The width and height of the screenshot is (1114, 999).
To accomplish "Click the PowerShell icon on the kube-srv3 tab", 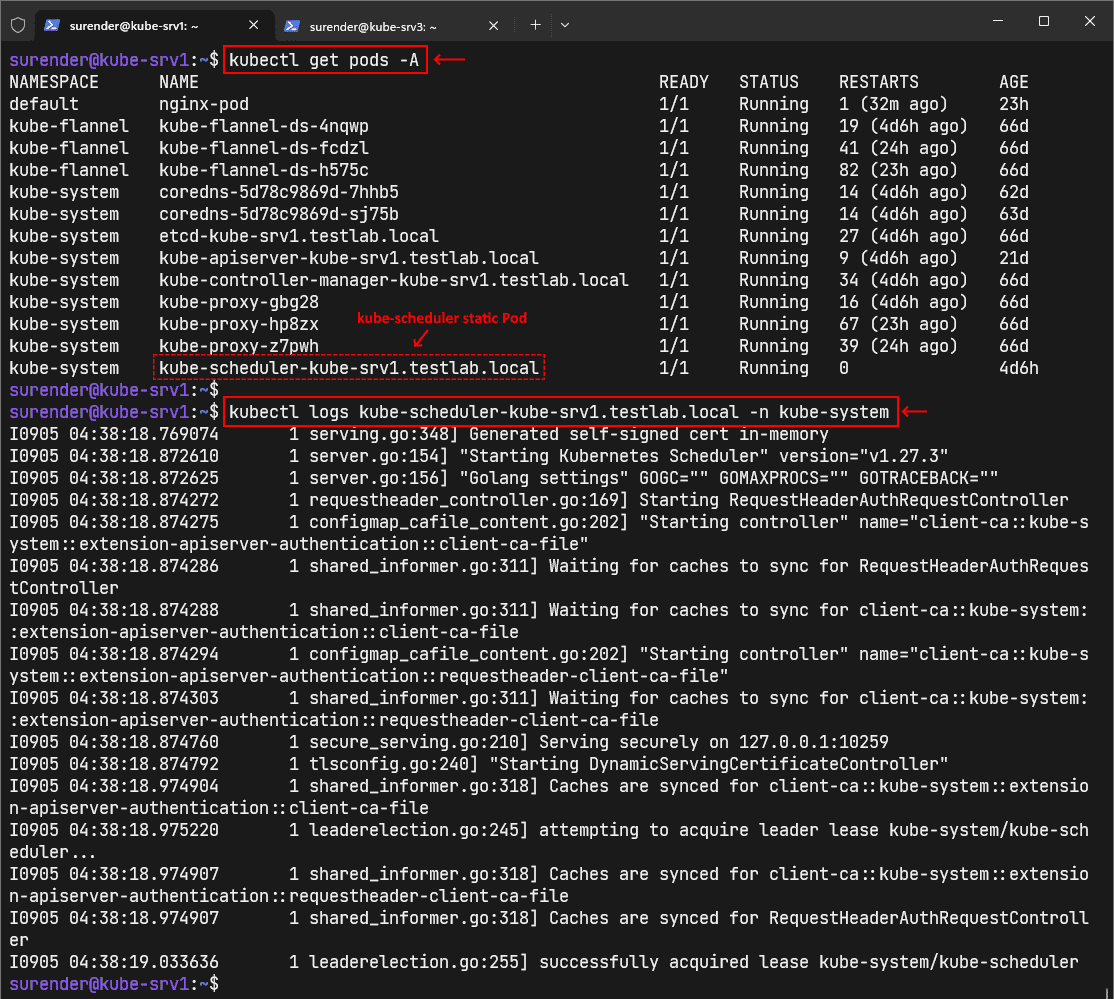I will pyautogui.click(x=292, y=25).
